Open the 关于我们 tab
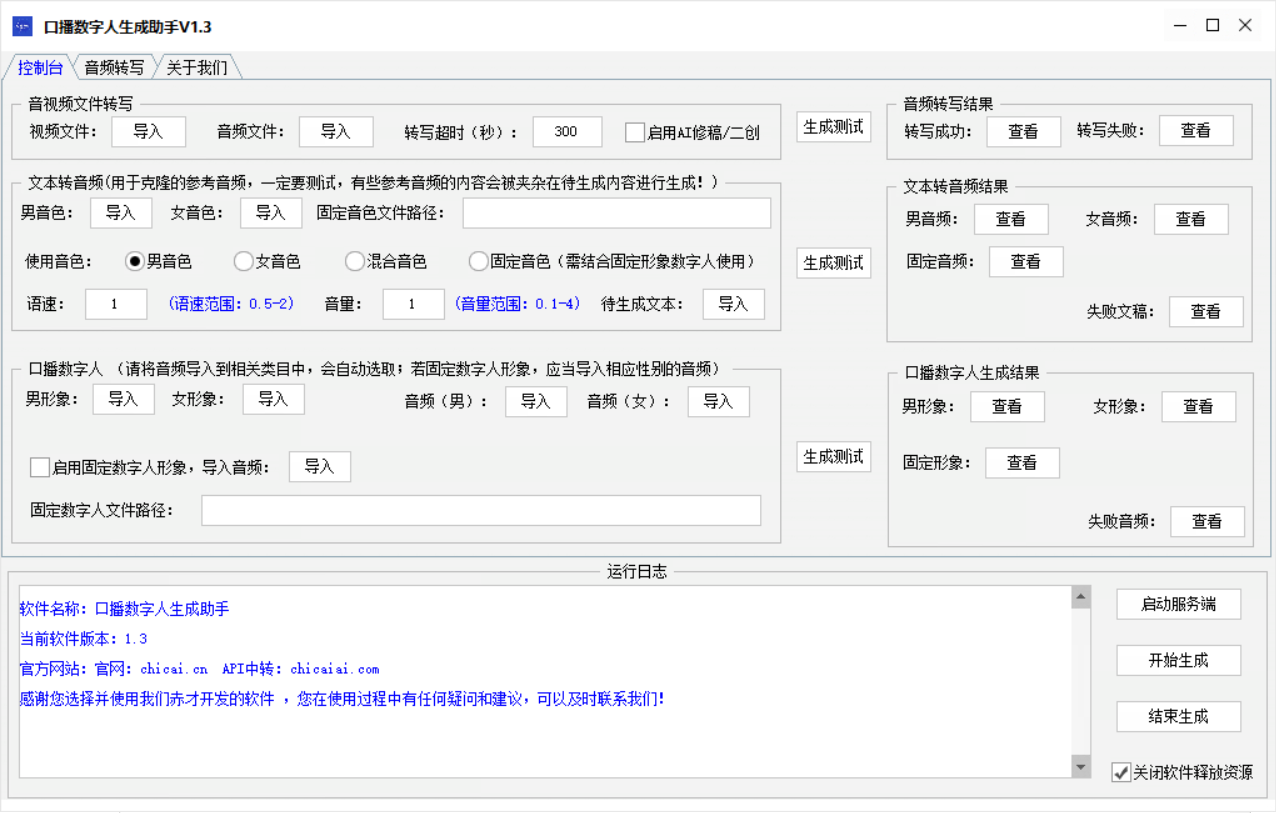 point(196,68)
